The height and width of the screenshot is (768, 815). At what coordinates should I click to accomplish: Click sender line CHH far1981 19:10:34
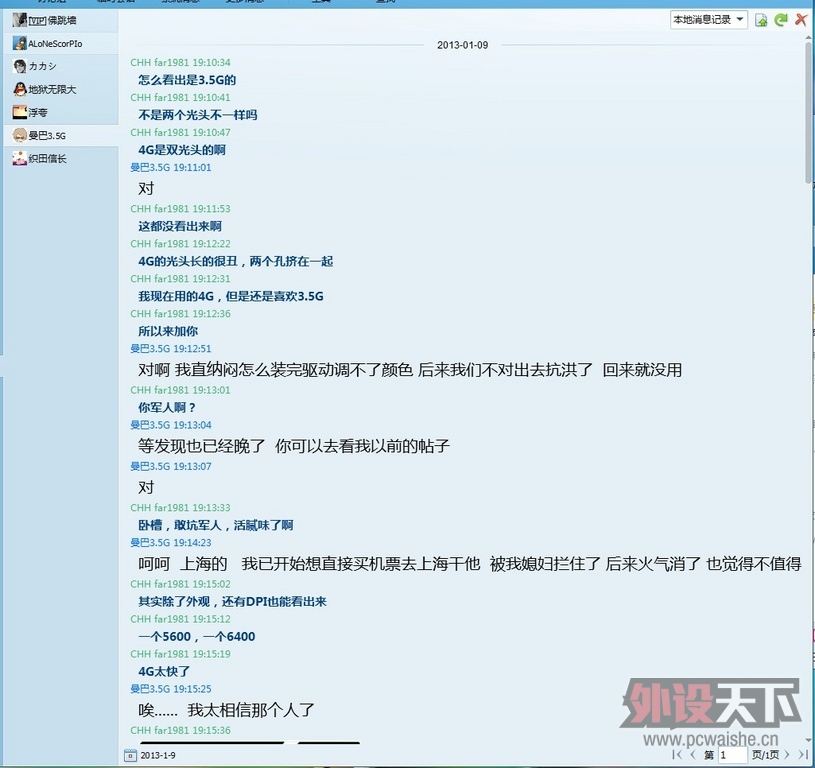(x=180, y=62)
